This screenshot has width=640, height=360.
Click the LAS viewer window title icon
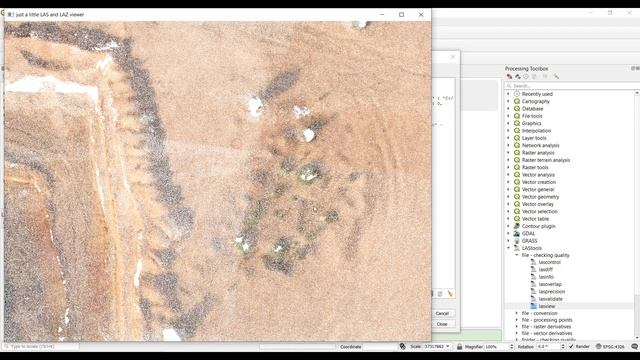[x=10, y=14]
